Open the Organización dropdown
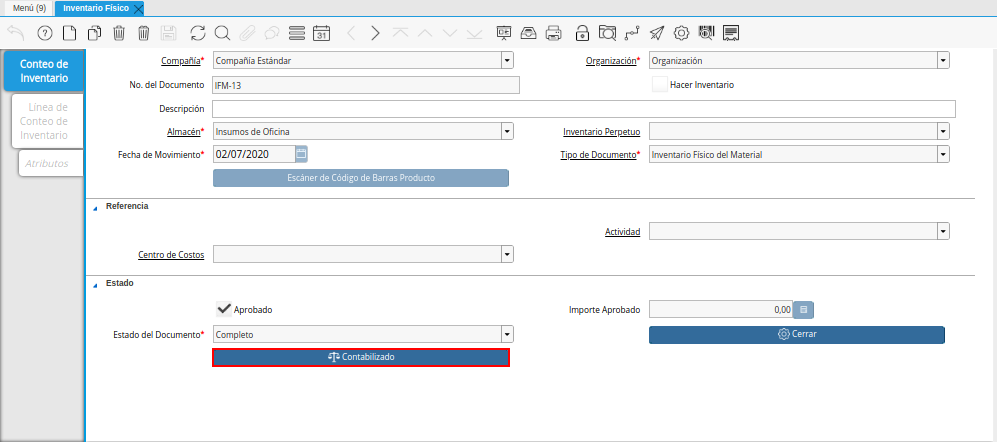This screenshot has height=442, width=997. (x=943, y=61)
